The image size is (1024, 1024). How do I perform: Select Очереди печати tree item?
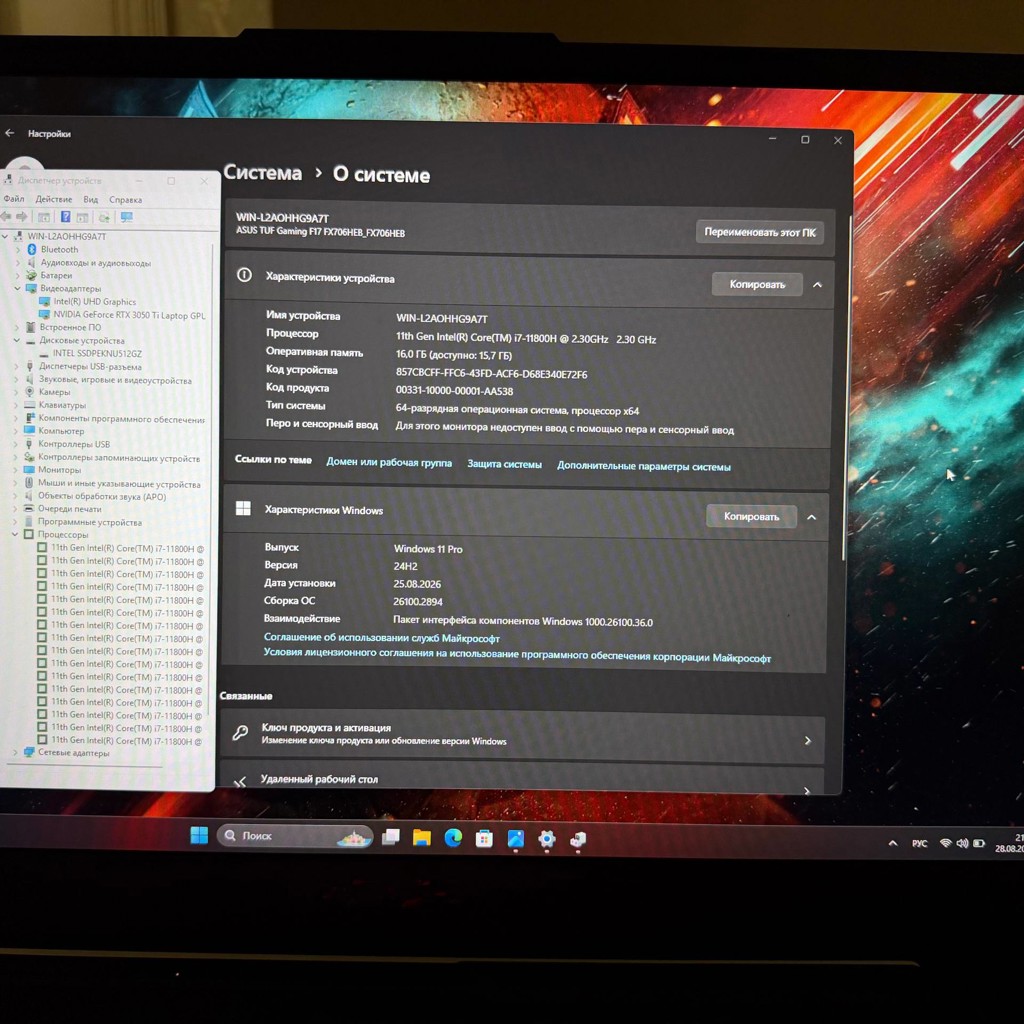coord(69,509)
